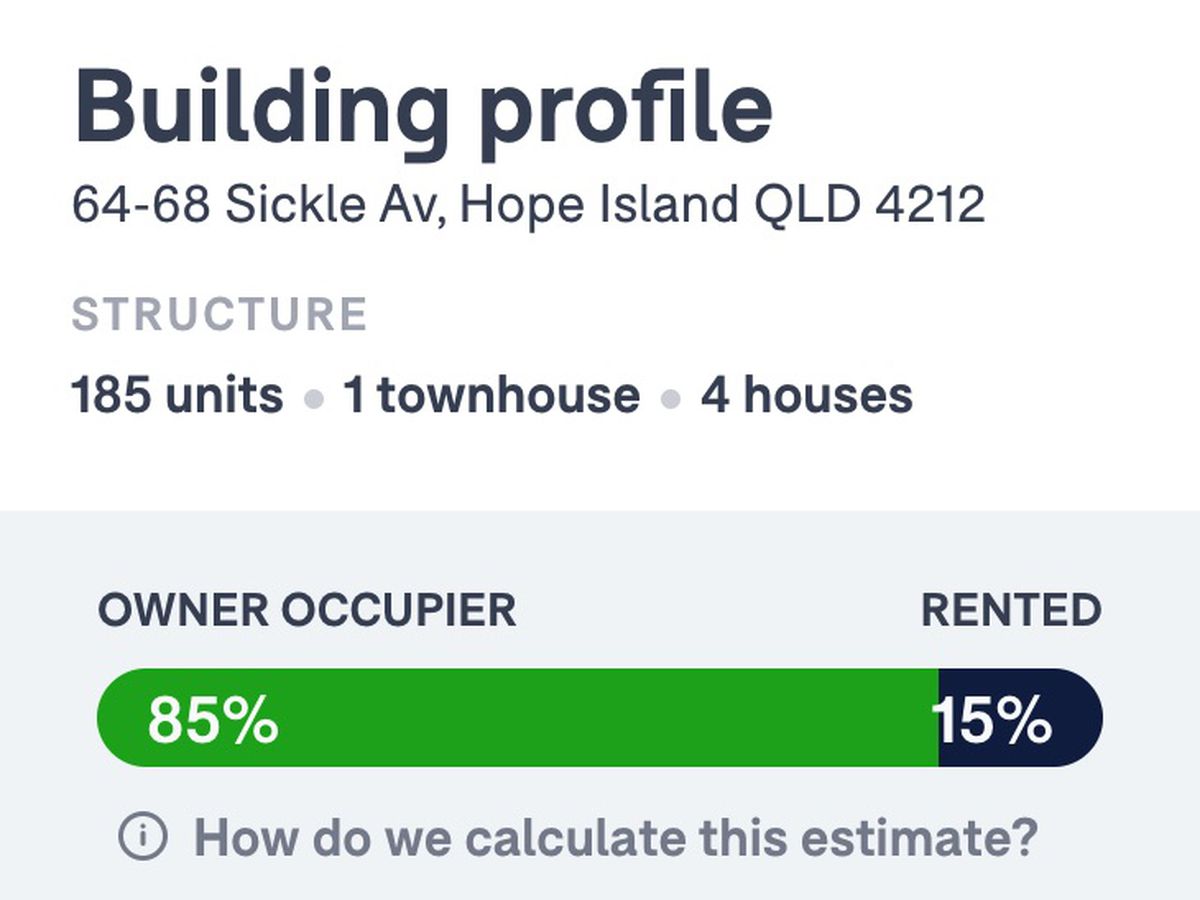The width and height of the screenshot is (1200, 900).
Task: Click the '4 houses' structure item
Action: coord(806,395)
